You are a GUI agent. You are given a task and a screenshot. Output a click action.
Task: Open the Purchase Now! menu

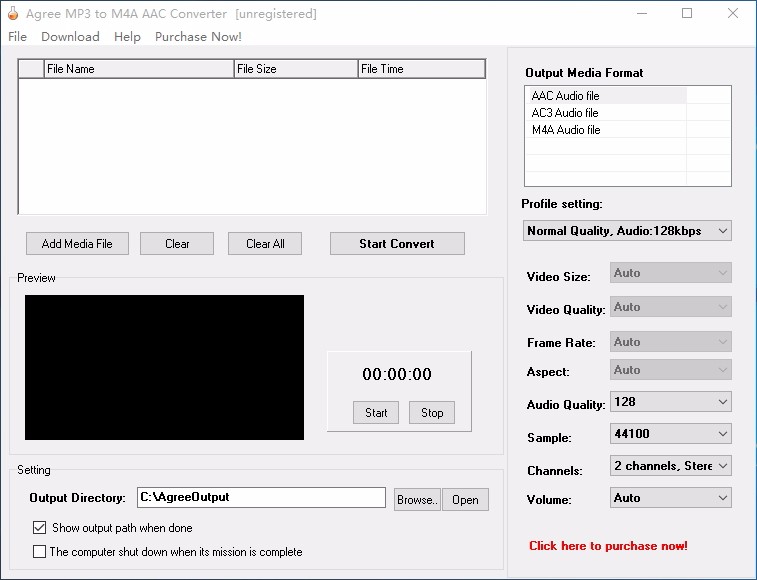tap(198, 37)
